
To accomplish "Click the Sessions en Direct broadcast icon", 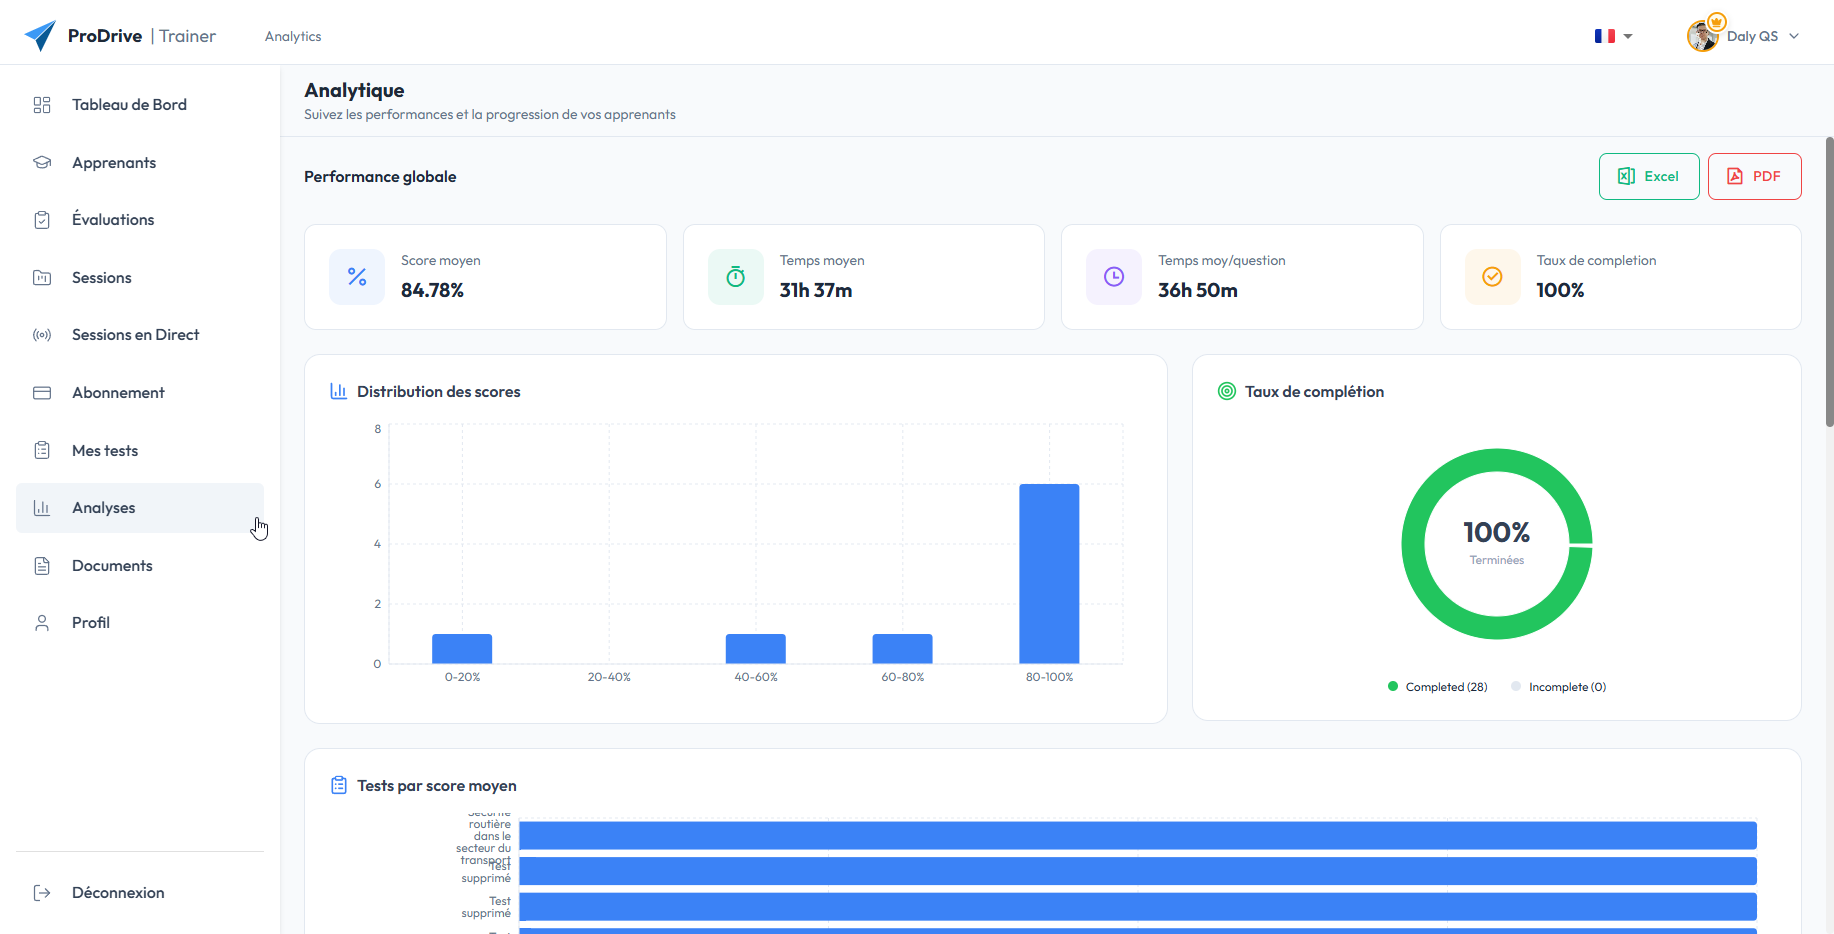I will coord(42,335).
